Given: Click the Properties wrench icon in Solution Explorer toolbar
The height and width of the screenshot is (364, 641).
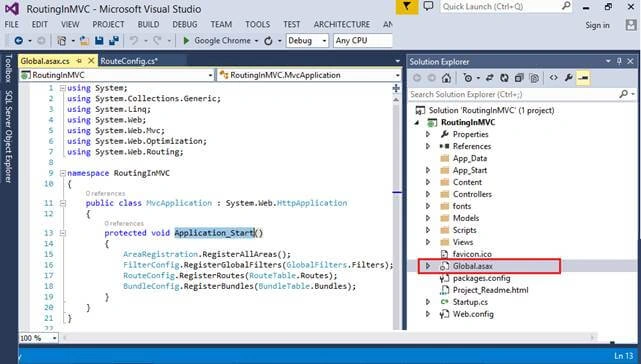Looking at the screenshot, I should (568, 78).
